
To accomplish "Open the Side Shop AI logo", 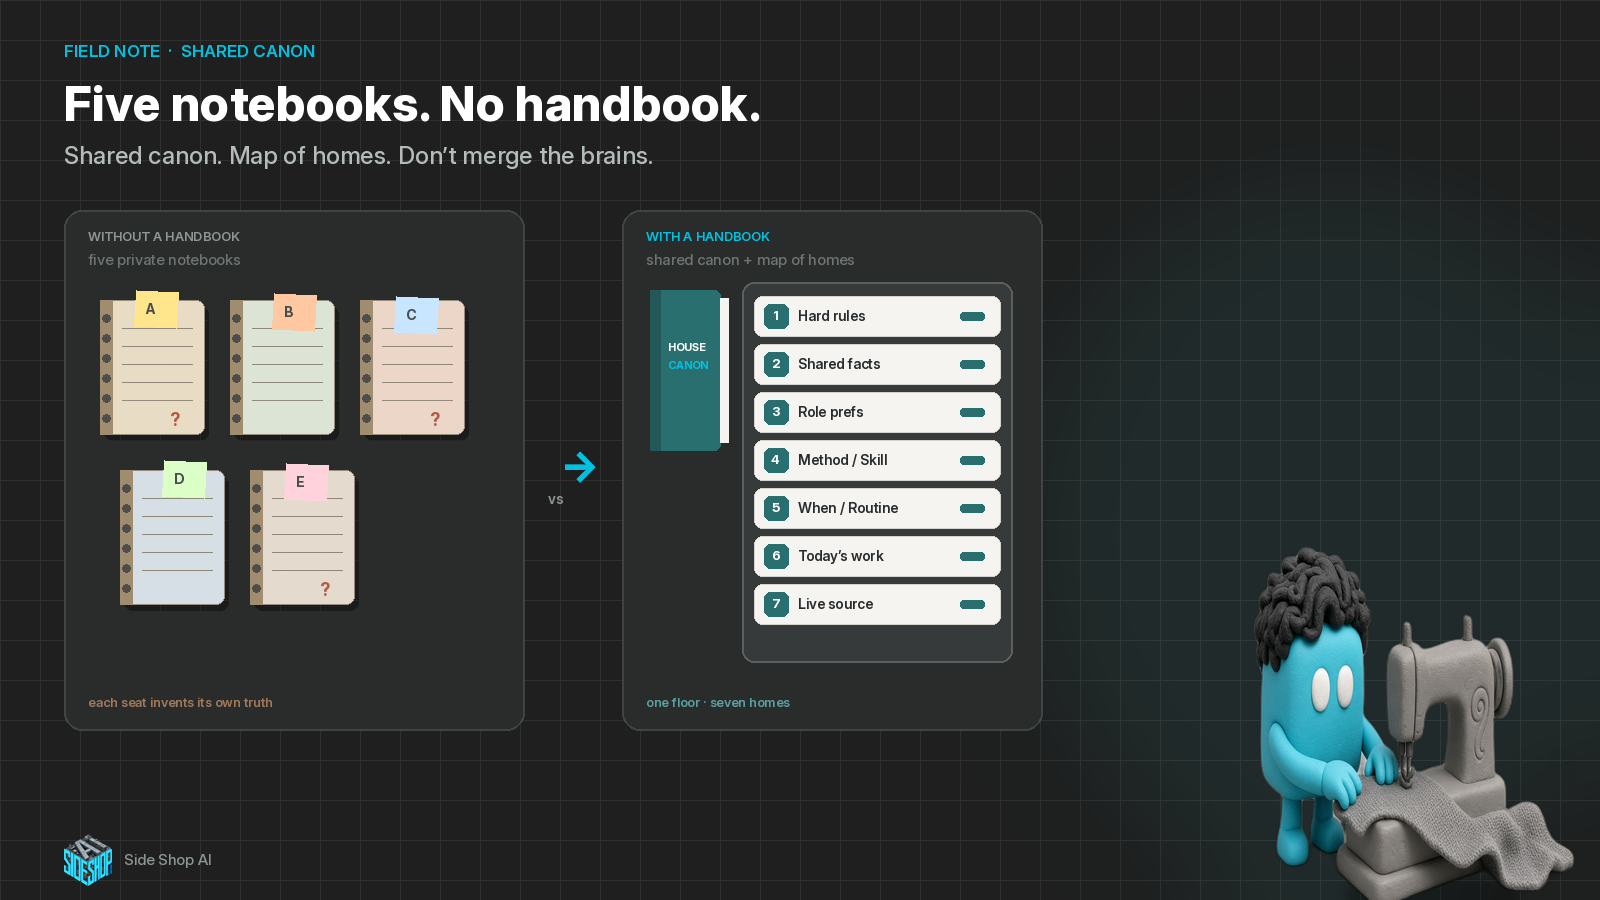I will [88, 860].
